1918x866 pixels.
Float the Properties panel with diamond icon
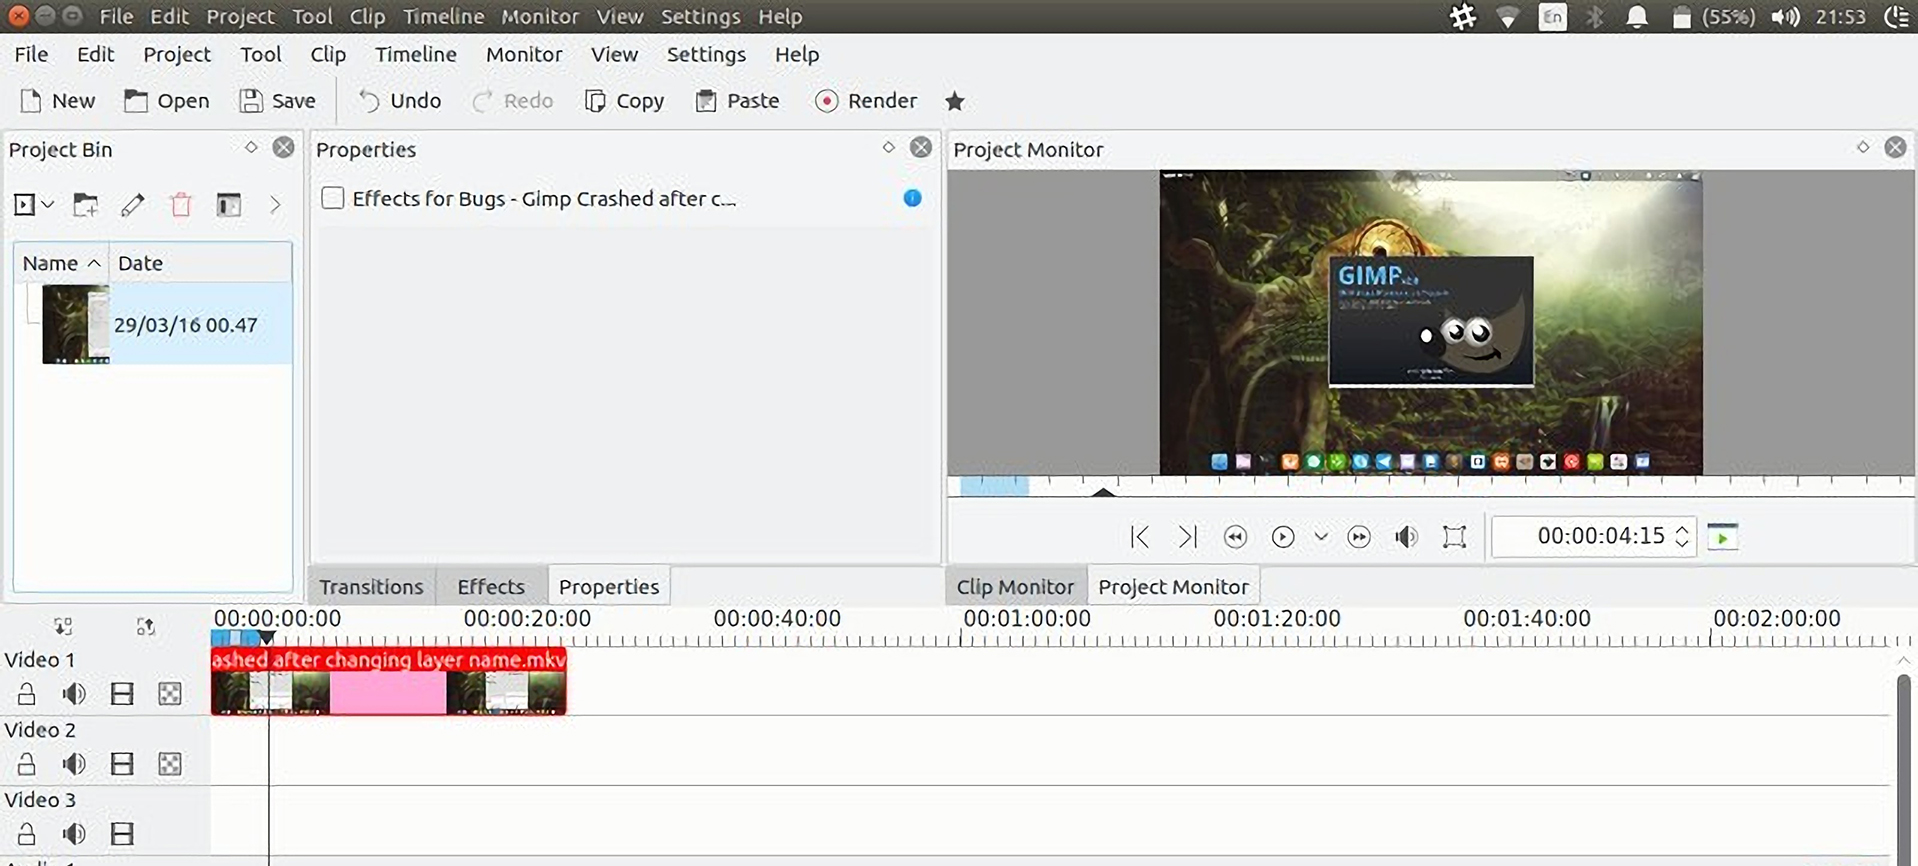889,148
